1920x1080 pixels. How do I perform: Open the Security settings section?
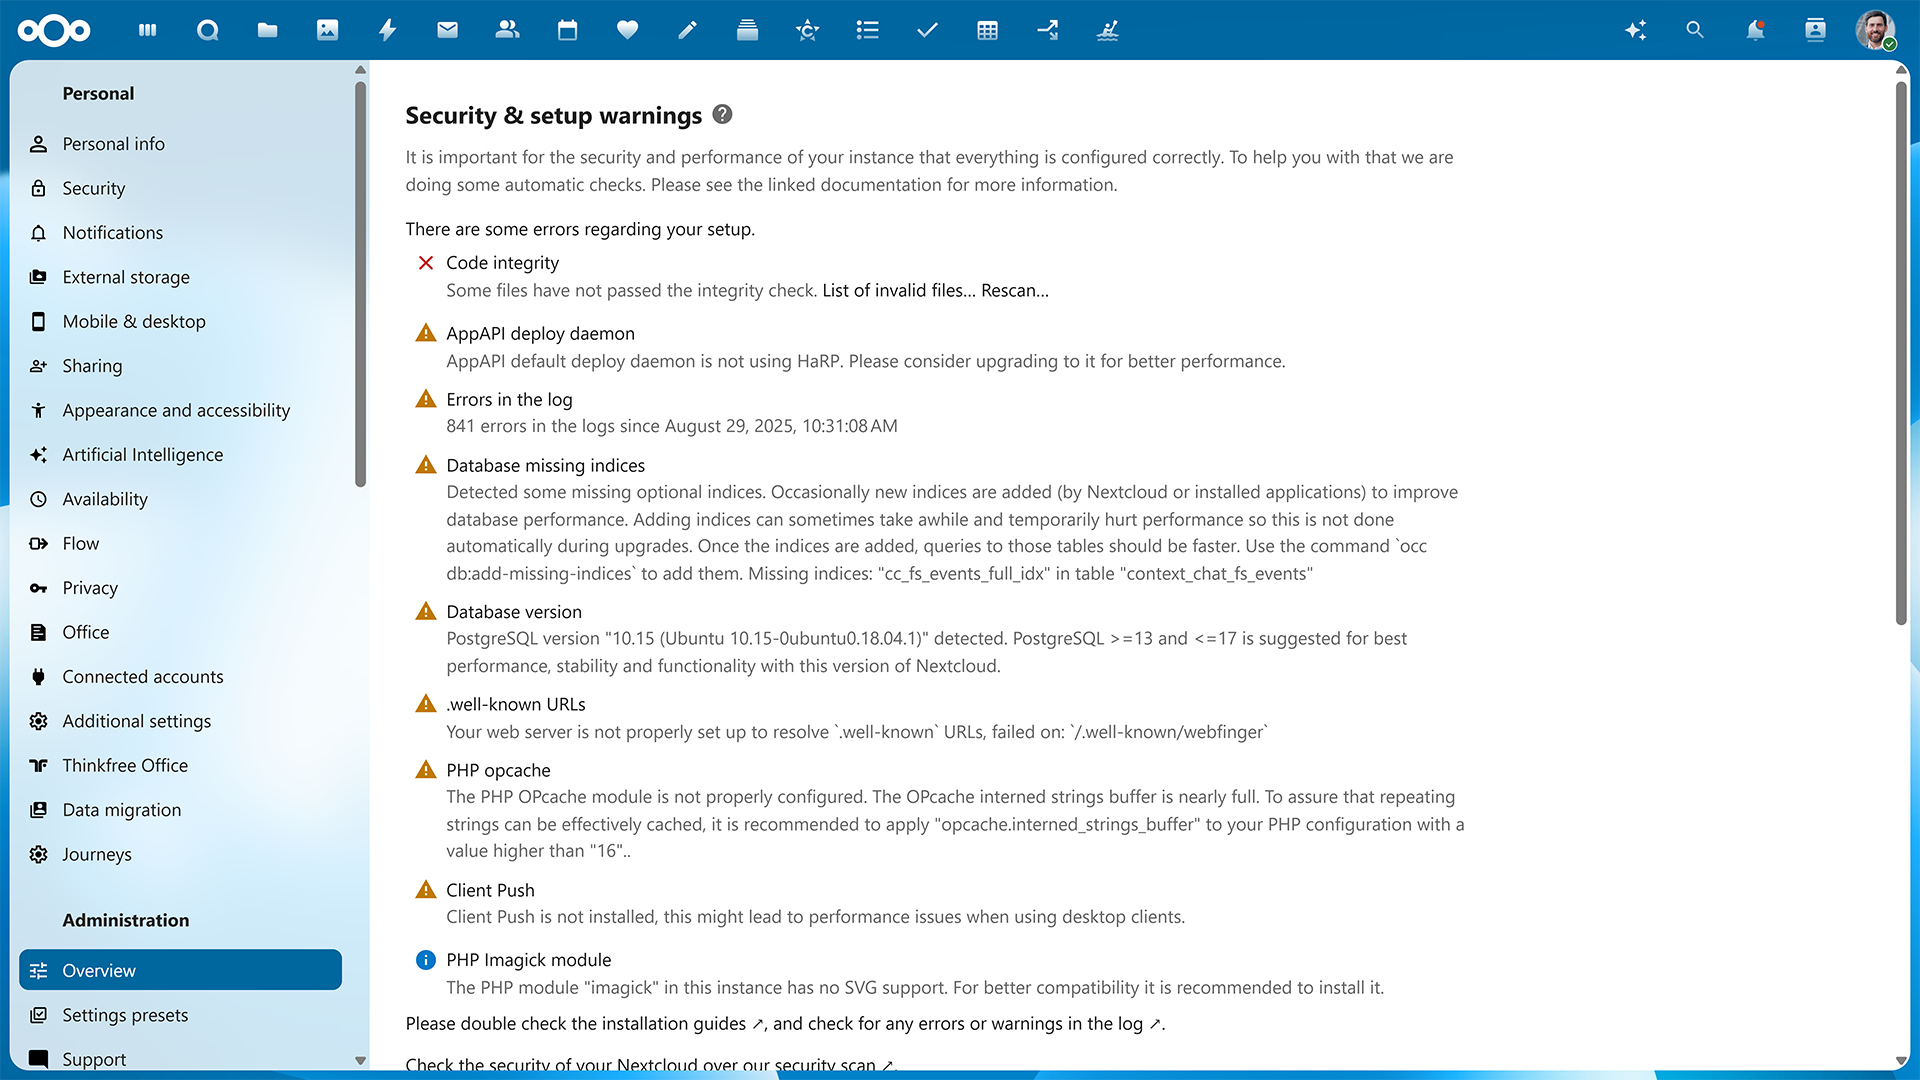click(x=94, y=188)
